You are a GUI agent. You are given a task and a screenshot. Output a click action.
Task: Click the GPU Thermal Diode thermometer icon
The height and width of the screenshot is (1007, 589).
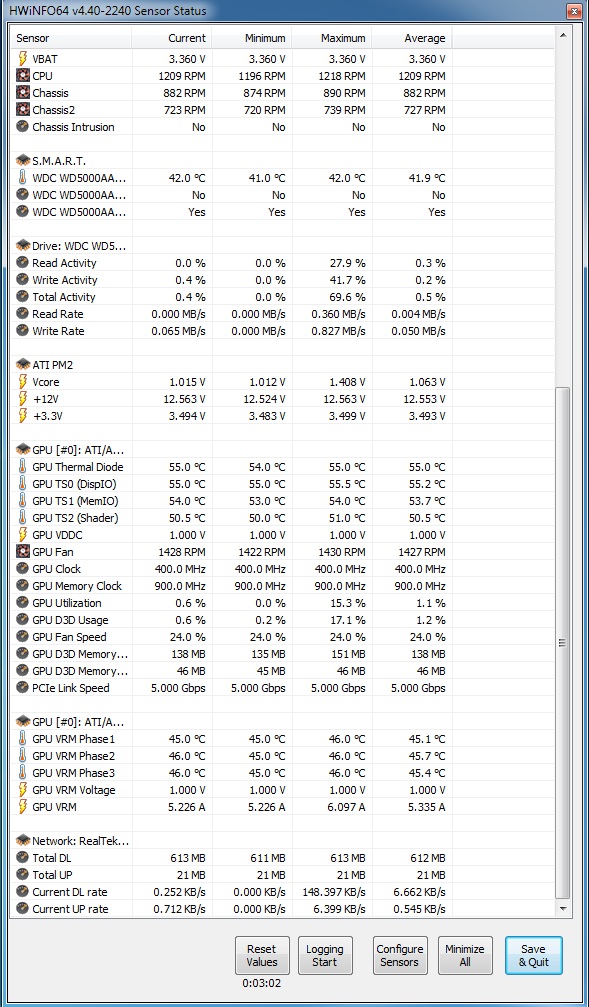point(22,467)
